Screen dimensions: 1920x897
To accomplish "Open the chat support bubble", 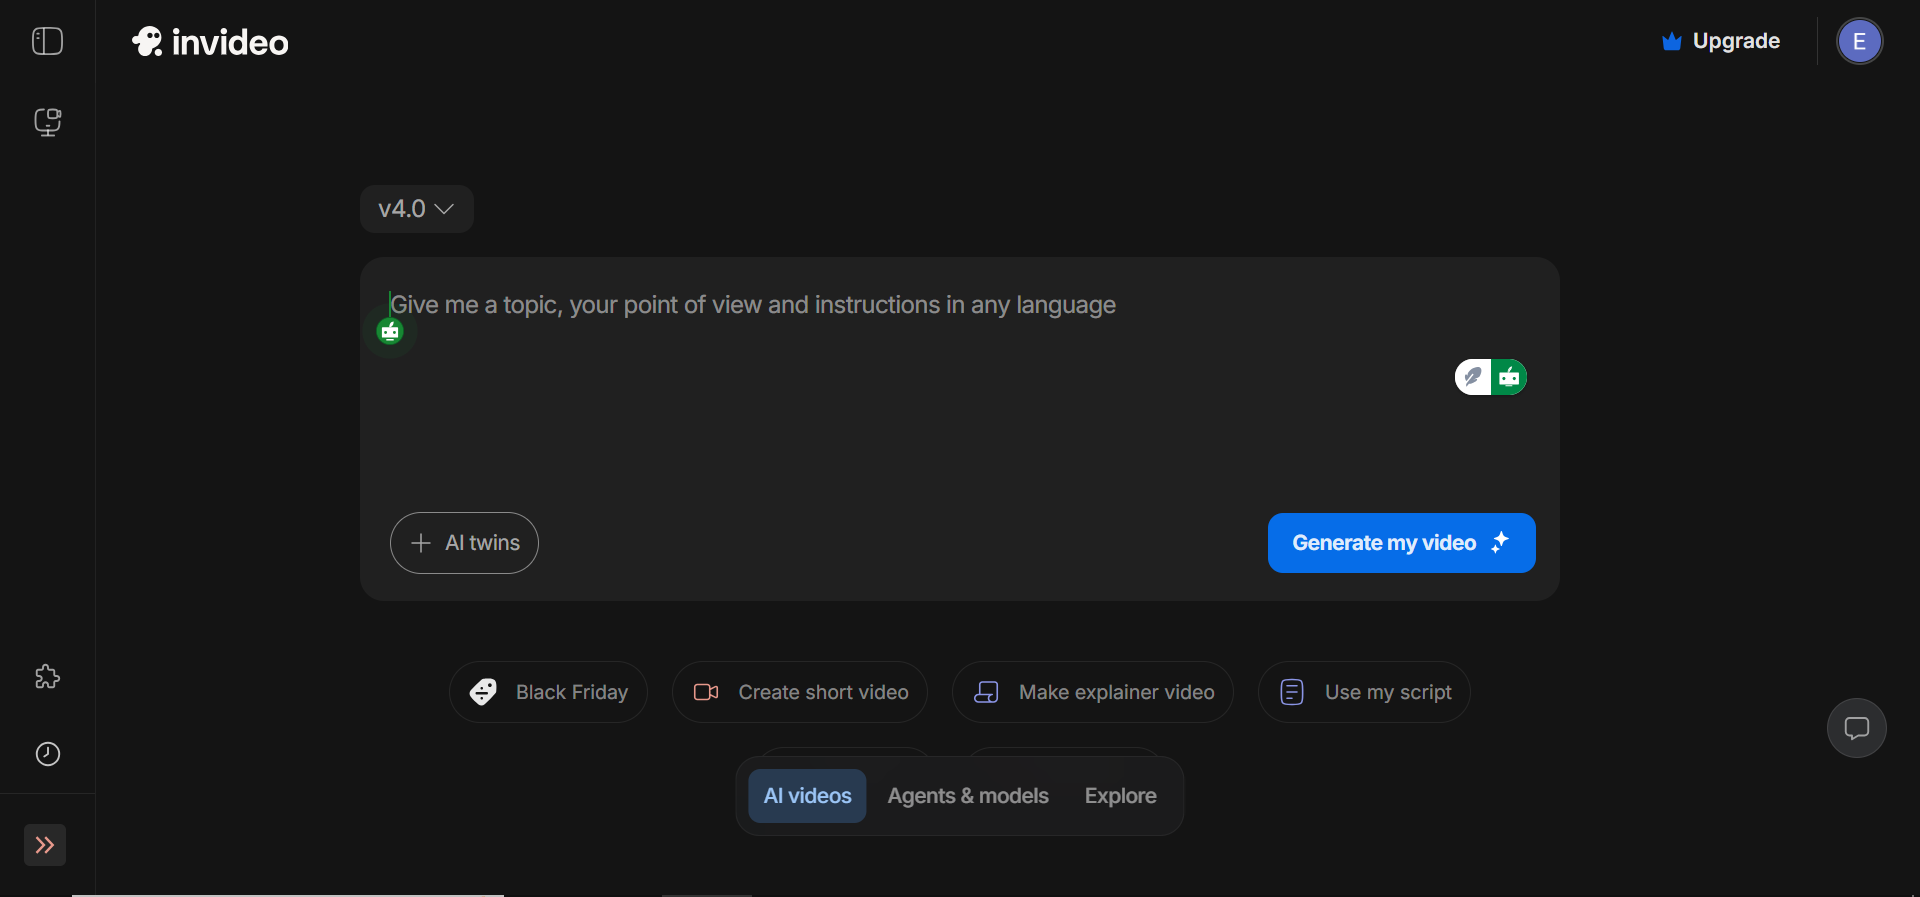I will pos(1856,728).
